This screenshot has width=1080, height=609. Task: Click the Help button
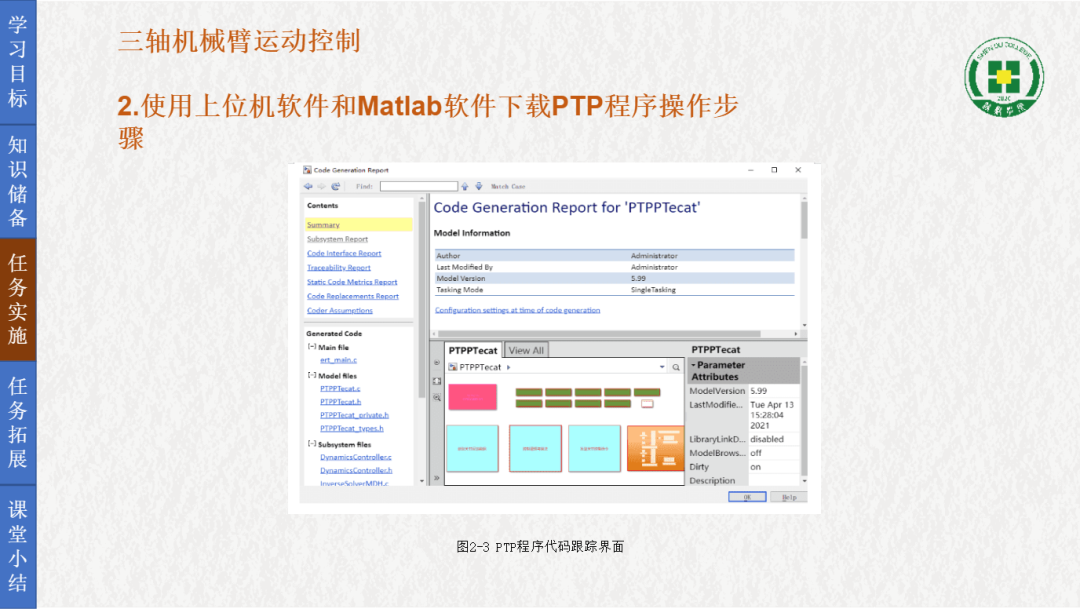tap(789, 497)
